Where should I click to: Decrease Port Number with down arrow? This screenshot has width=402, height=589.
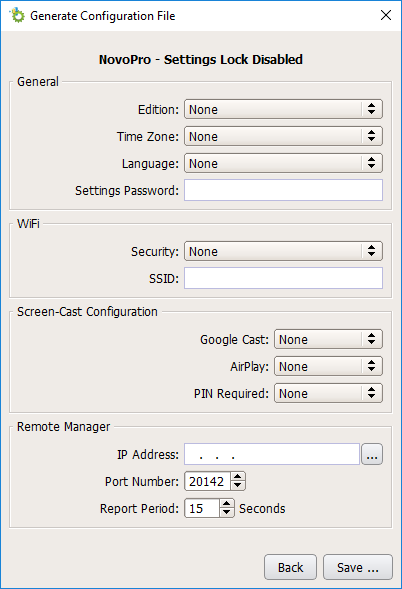(x=237, y=486)
